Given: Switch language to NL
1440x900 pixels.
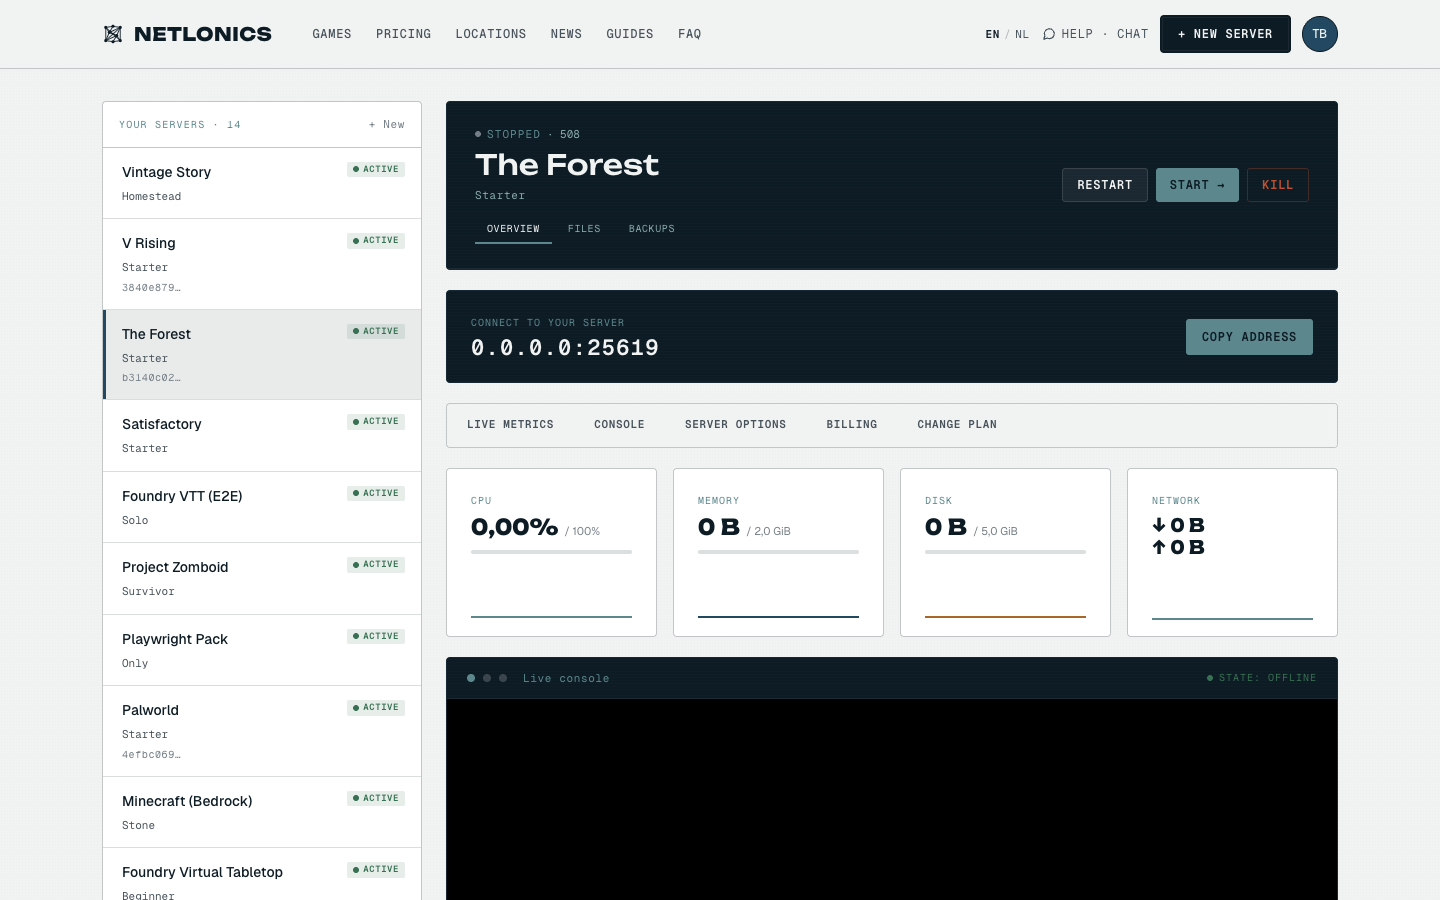Looking at the screenshot, I should click(x=1022, y=34).
